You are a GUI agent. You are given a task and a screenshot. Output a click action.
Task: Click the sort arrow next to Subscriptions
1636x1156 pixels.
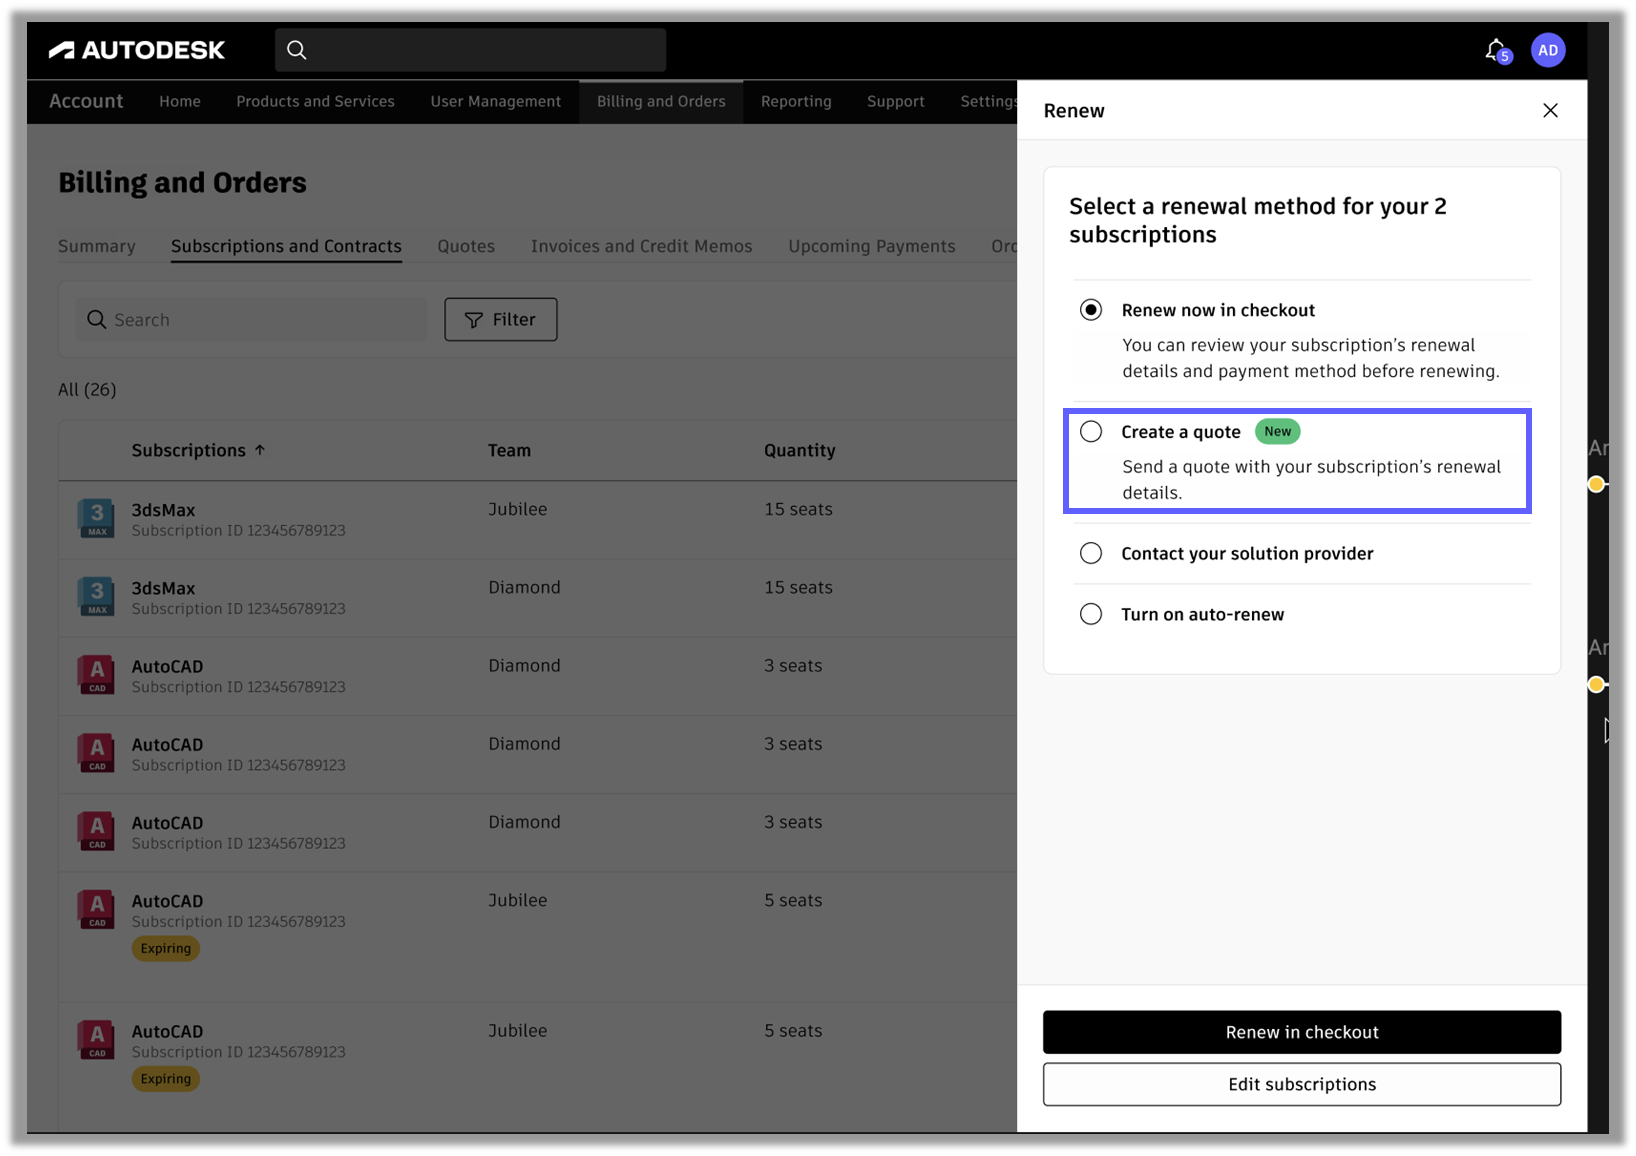pos(260,450)
